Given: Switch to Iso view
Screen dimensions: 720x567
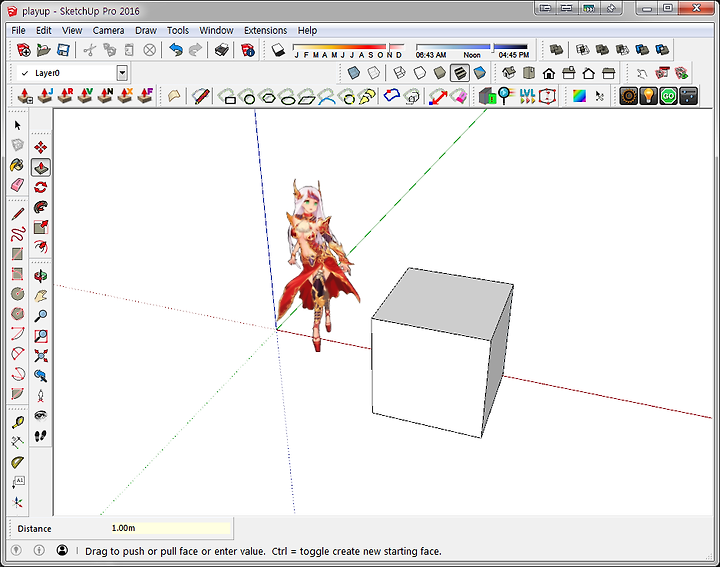Looking at the screenshot, I should pyautogui.click(x=509, y=73).
